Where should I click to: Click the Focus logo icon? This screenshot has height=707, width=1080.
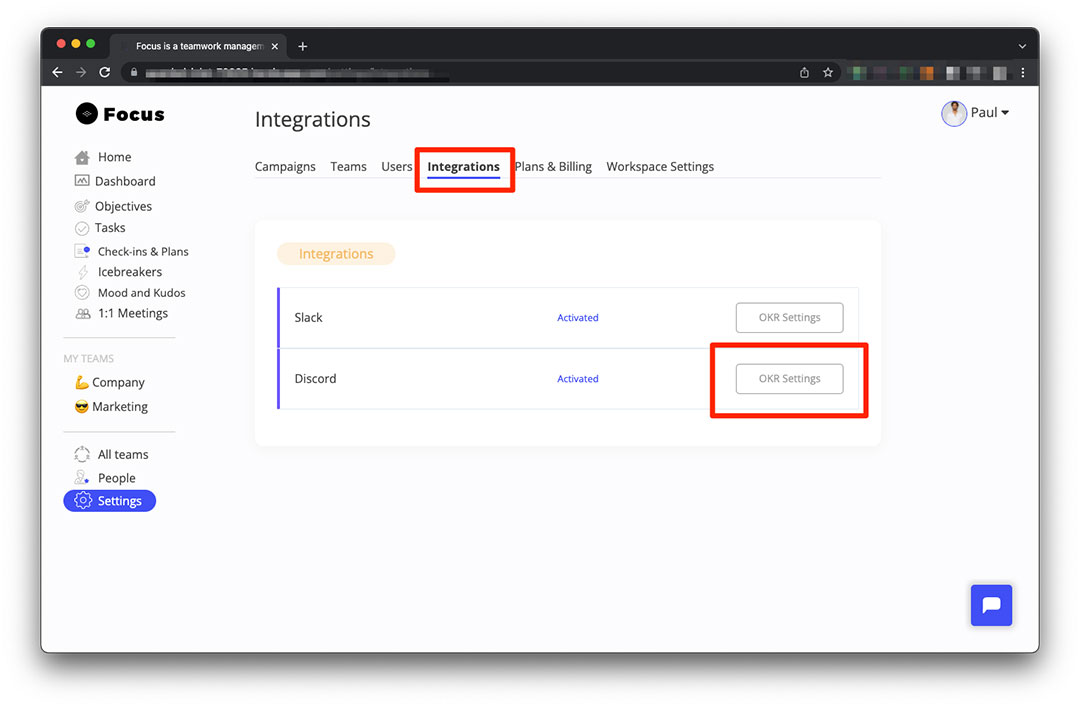point(87,114)
